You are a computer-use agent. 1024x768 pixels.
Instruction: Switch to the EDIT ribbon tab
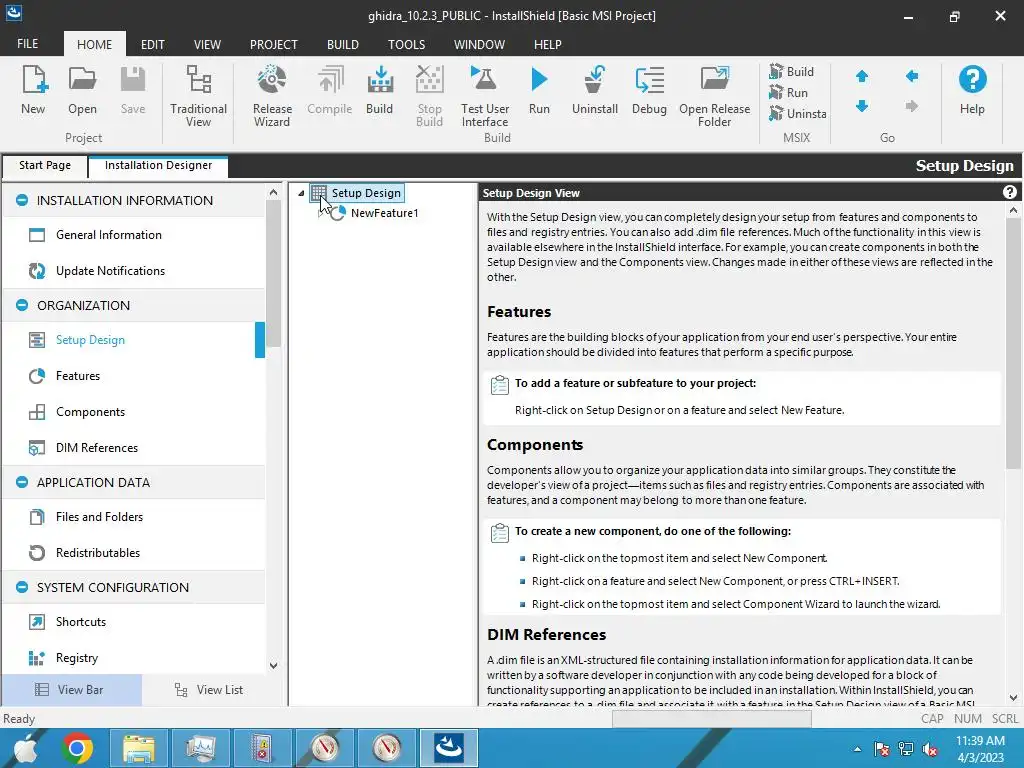152,44
